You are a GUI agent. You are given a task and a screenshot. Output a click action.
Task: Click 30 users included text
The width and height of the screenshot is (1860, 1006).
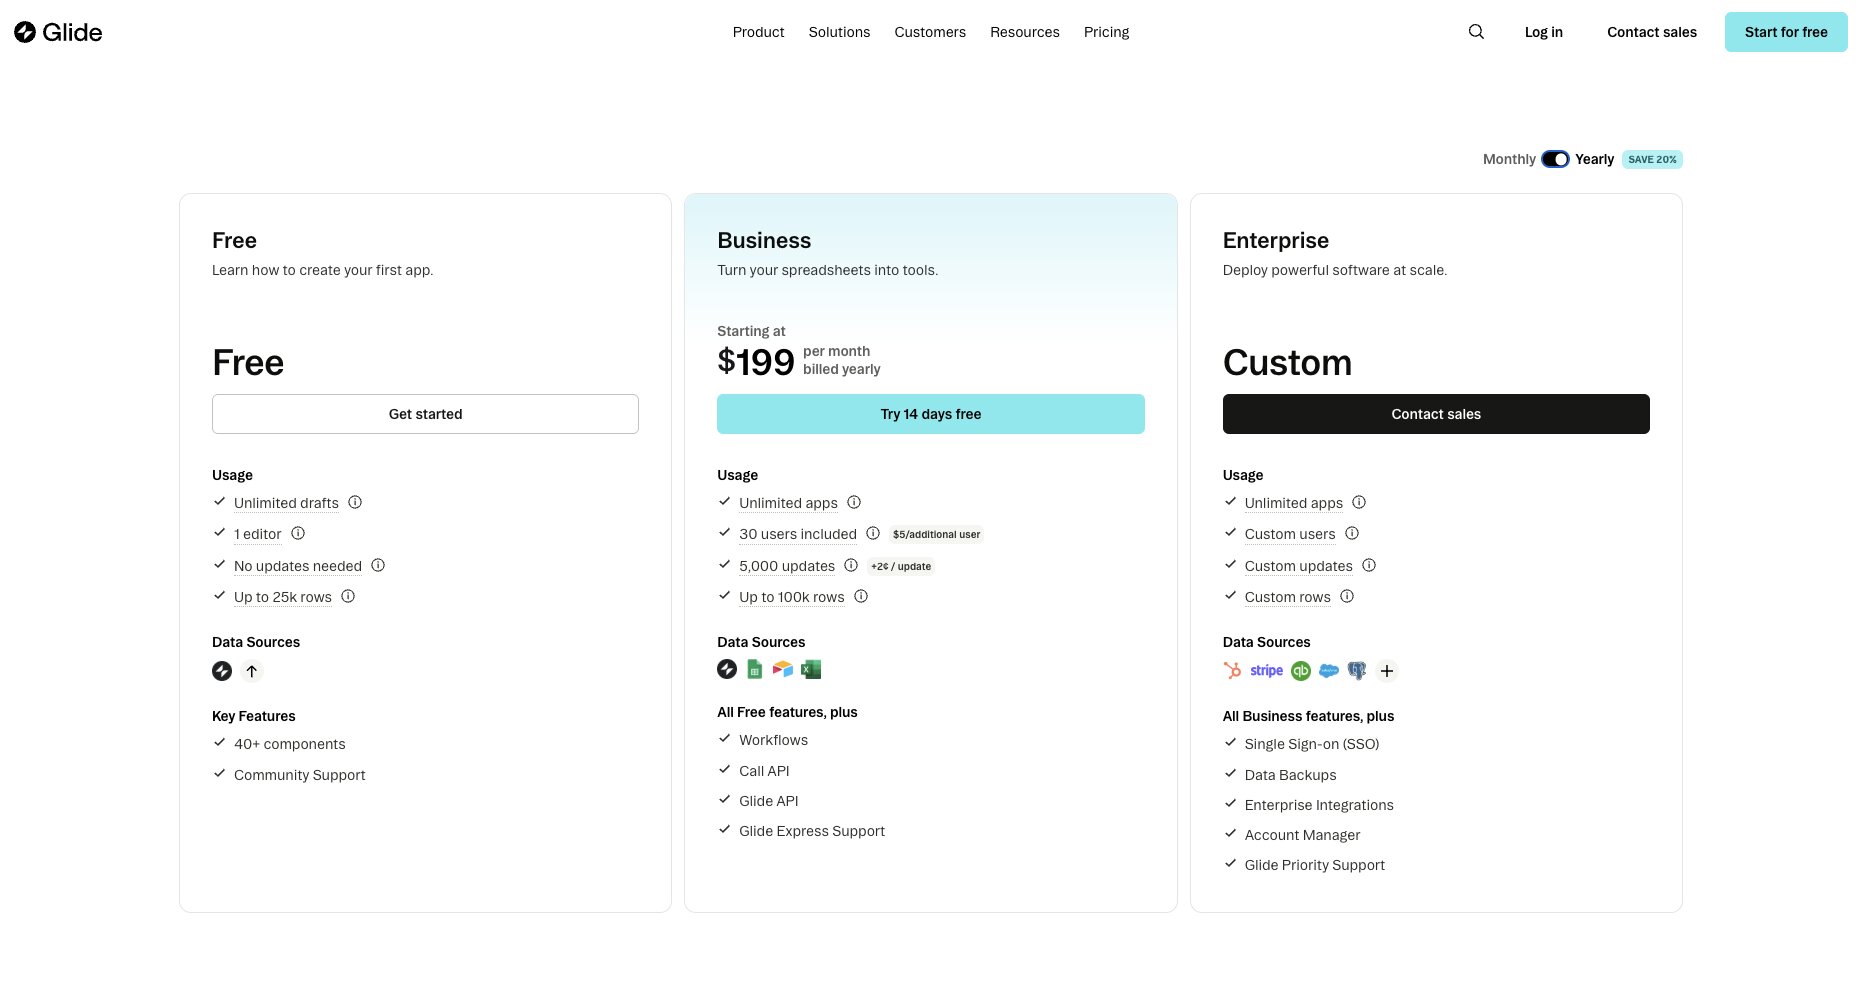click(x=798, y=534)
